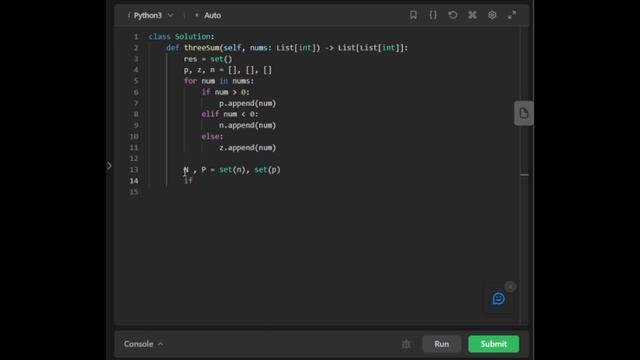Open editor settings gear icon

tap(492, 15)
